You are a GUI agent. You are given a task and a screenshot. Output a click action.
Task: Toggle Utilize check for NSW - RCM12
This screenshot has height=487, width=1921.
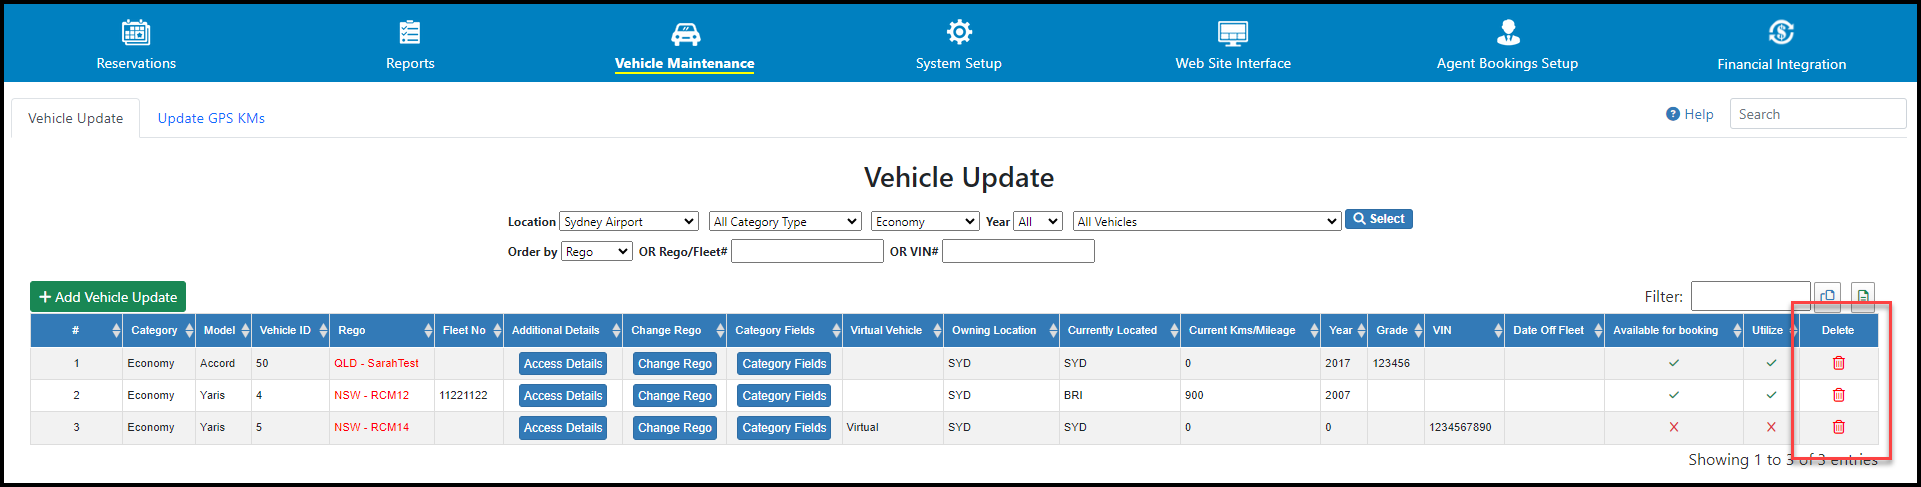click(x=1771, y=395)
